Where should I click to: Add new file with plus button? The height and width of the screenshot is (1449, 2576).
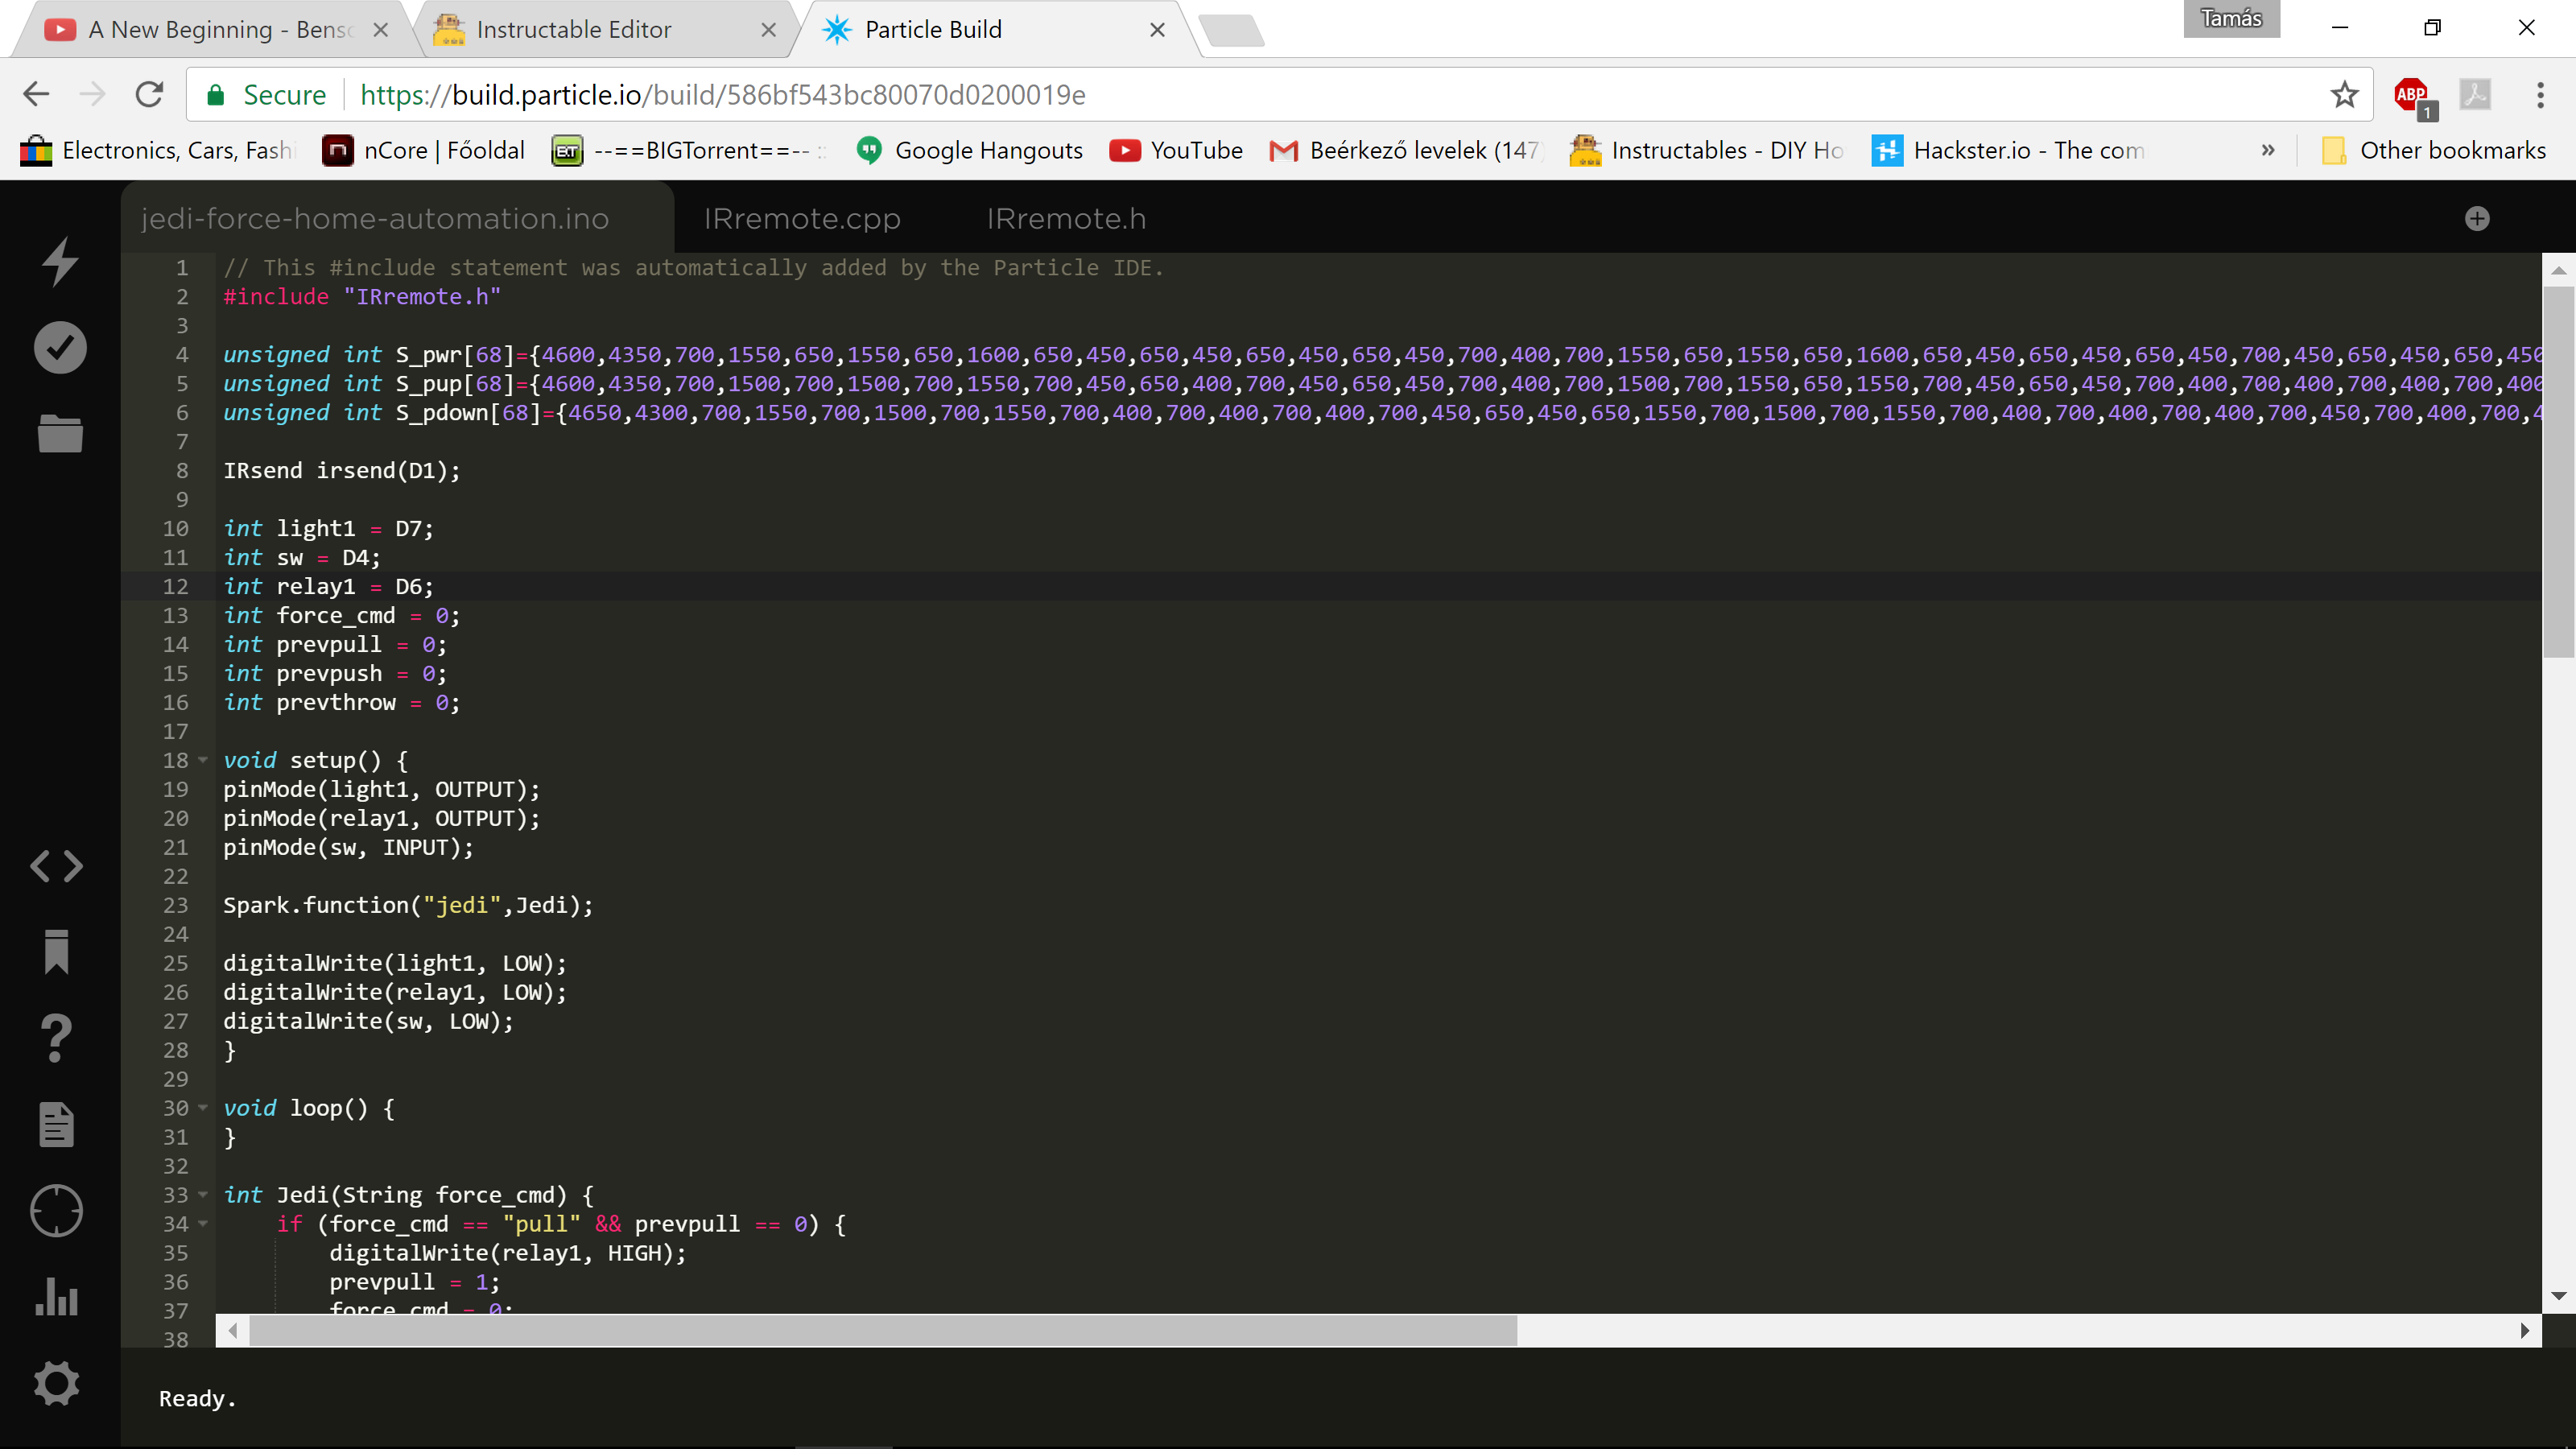(x=2477, y=219)
